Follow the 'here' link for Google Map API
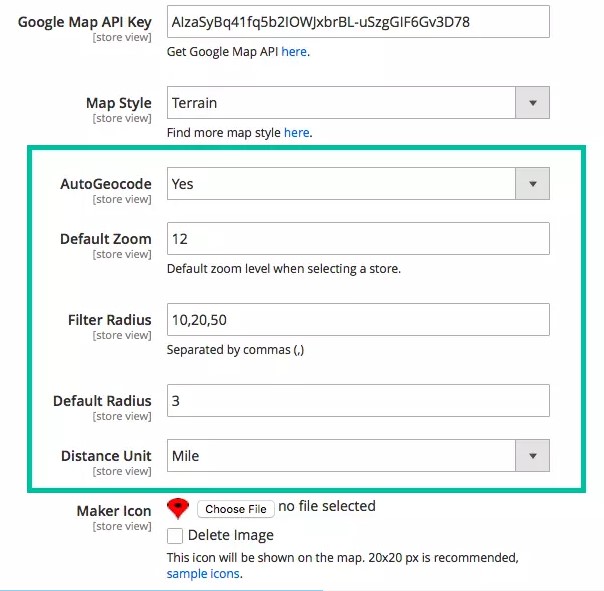604x591 pixels. [x=294, y=52]
